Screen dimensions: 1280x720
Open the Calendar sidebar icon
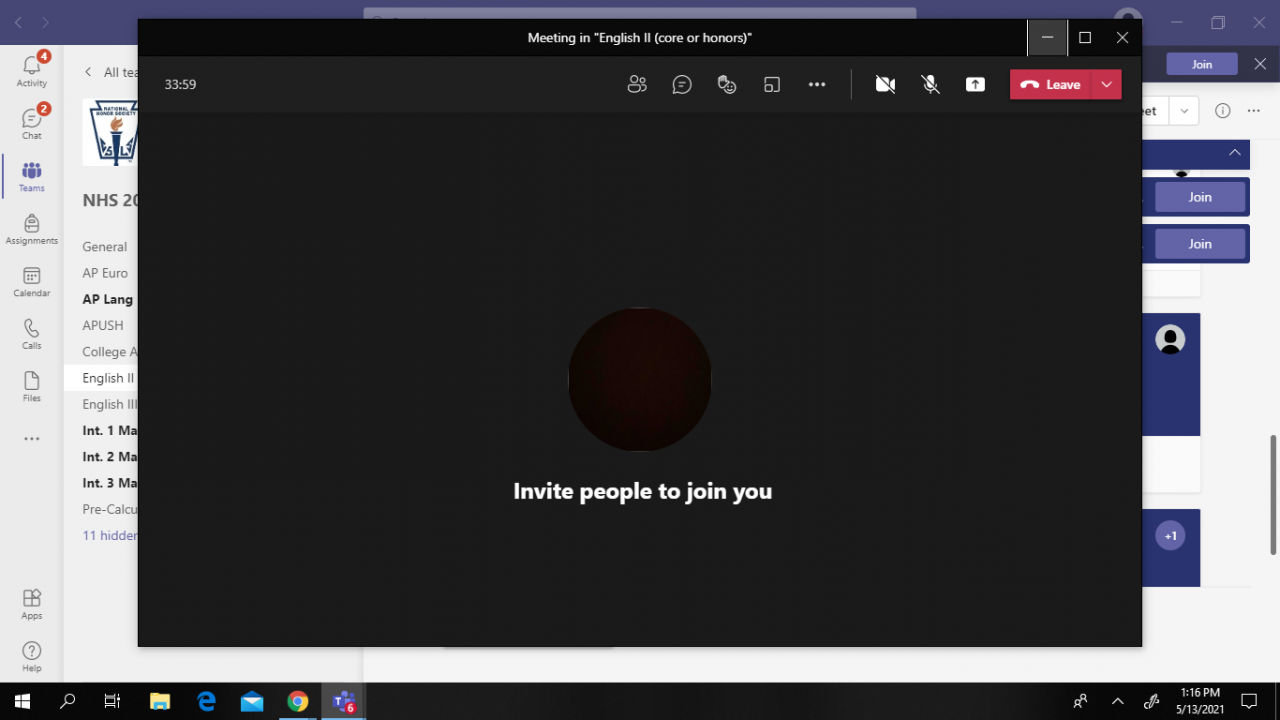tap(32, 282)
